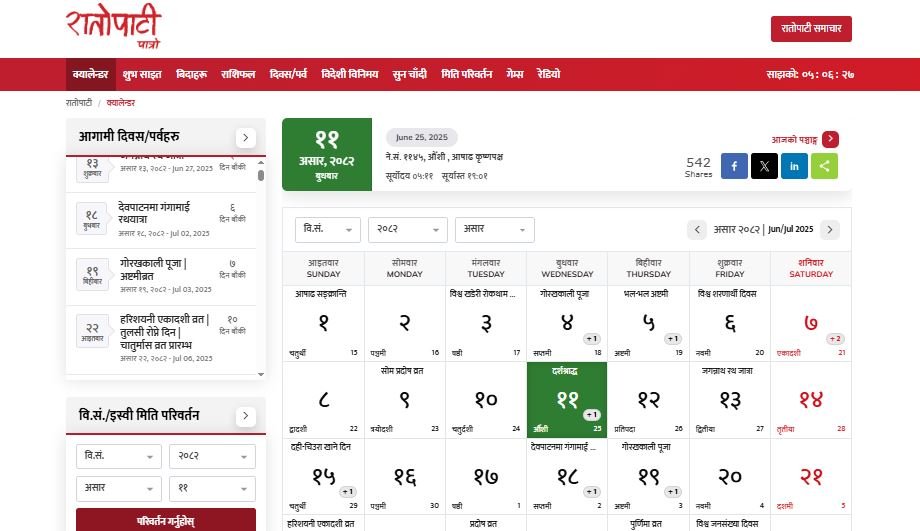This screenshot has width=920, height=531.
Task: Click क्यालेन्डर breadcrumb link
Action: 121,103
